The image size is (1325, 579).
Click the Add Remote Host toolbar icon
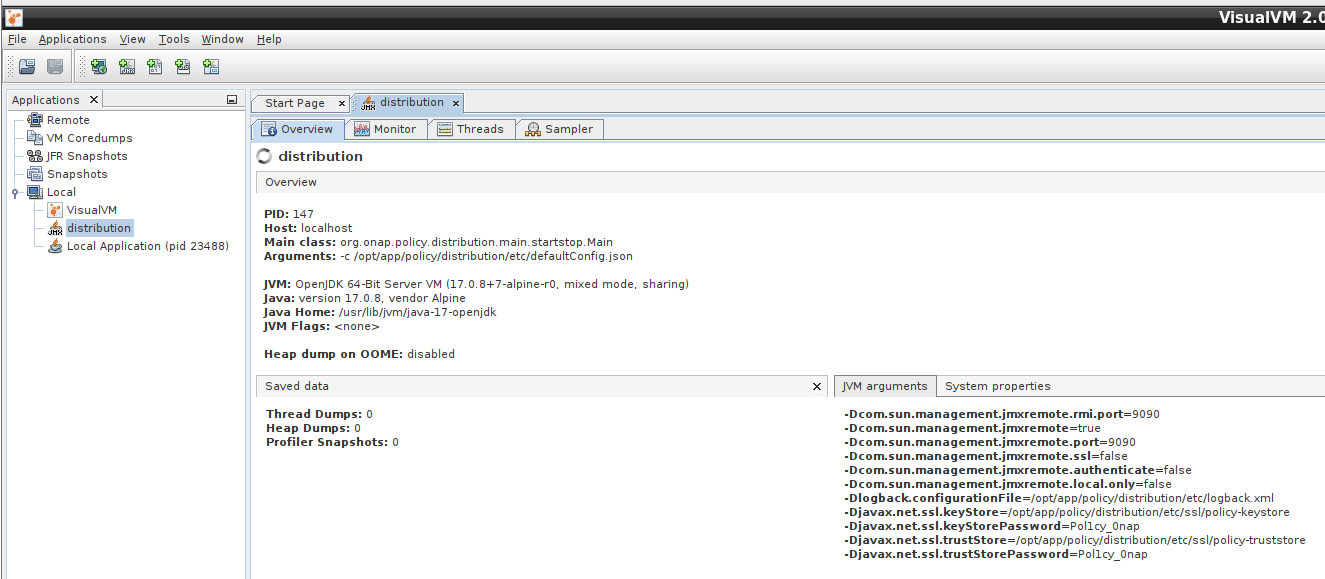(99, 67)
